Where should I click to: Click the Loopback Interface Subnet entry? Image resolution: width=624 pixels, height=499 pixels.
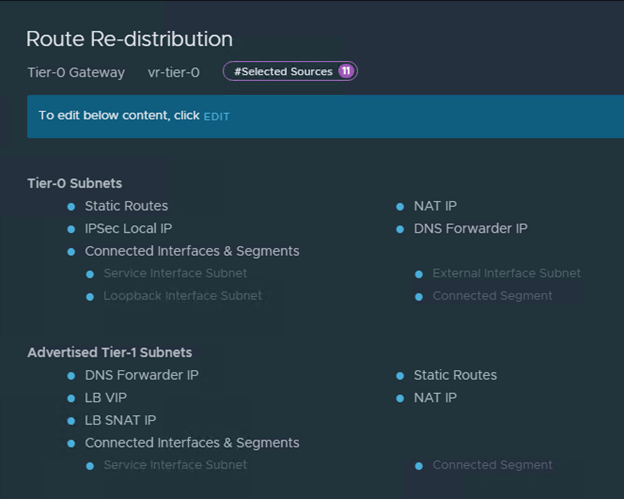(x=182, y=296)
